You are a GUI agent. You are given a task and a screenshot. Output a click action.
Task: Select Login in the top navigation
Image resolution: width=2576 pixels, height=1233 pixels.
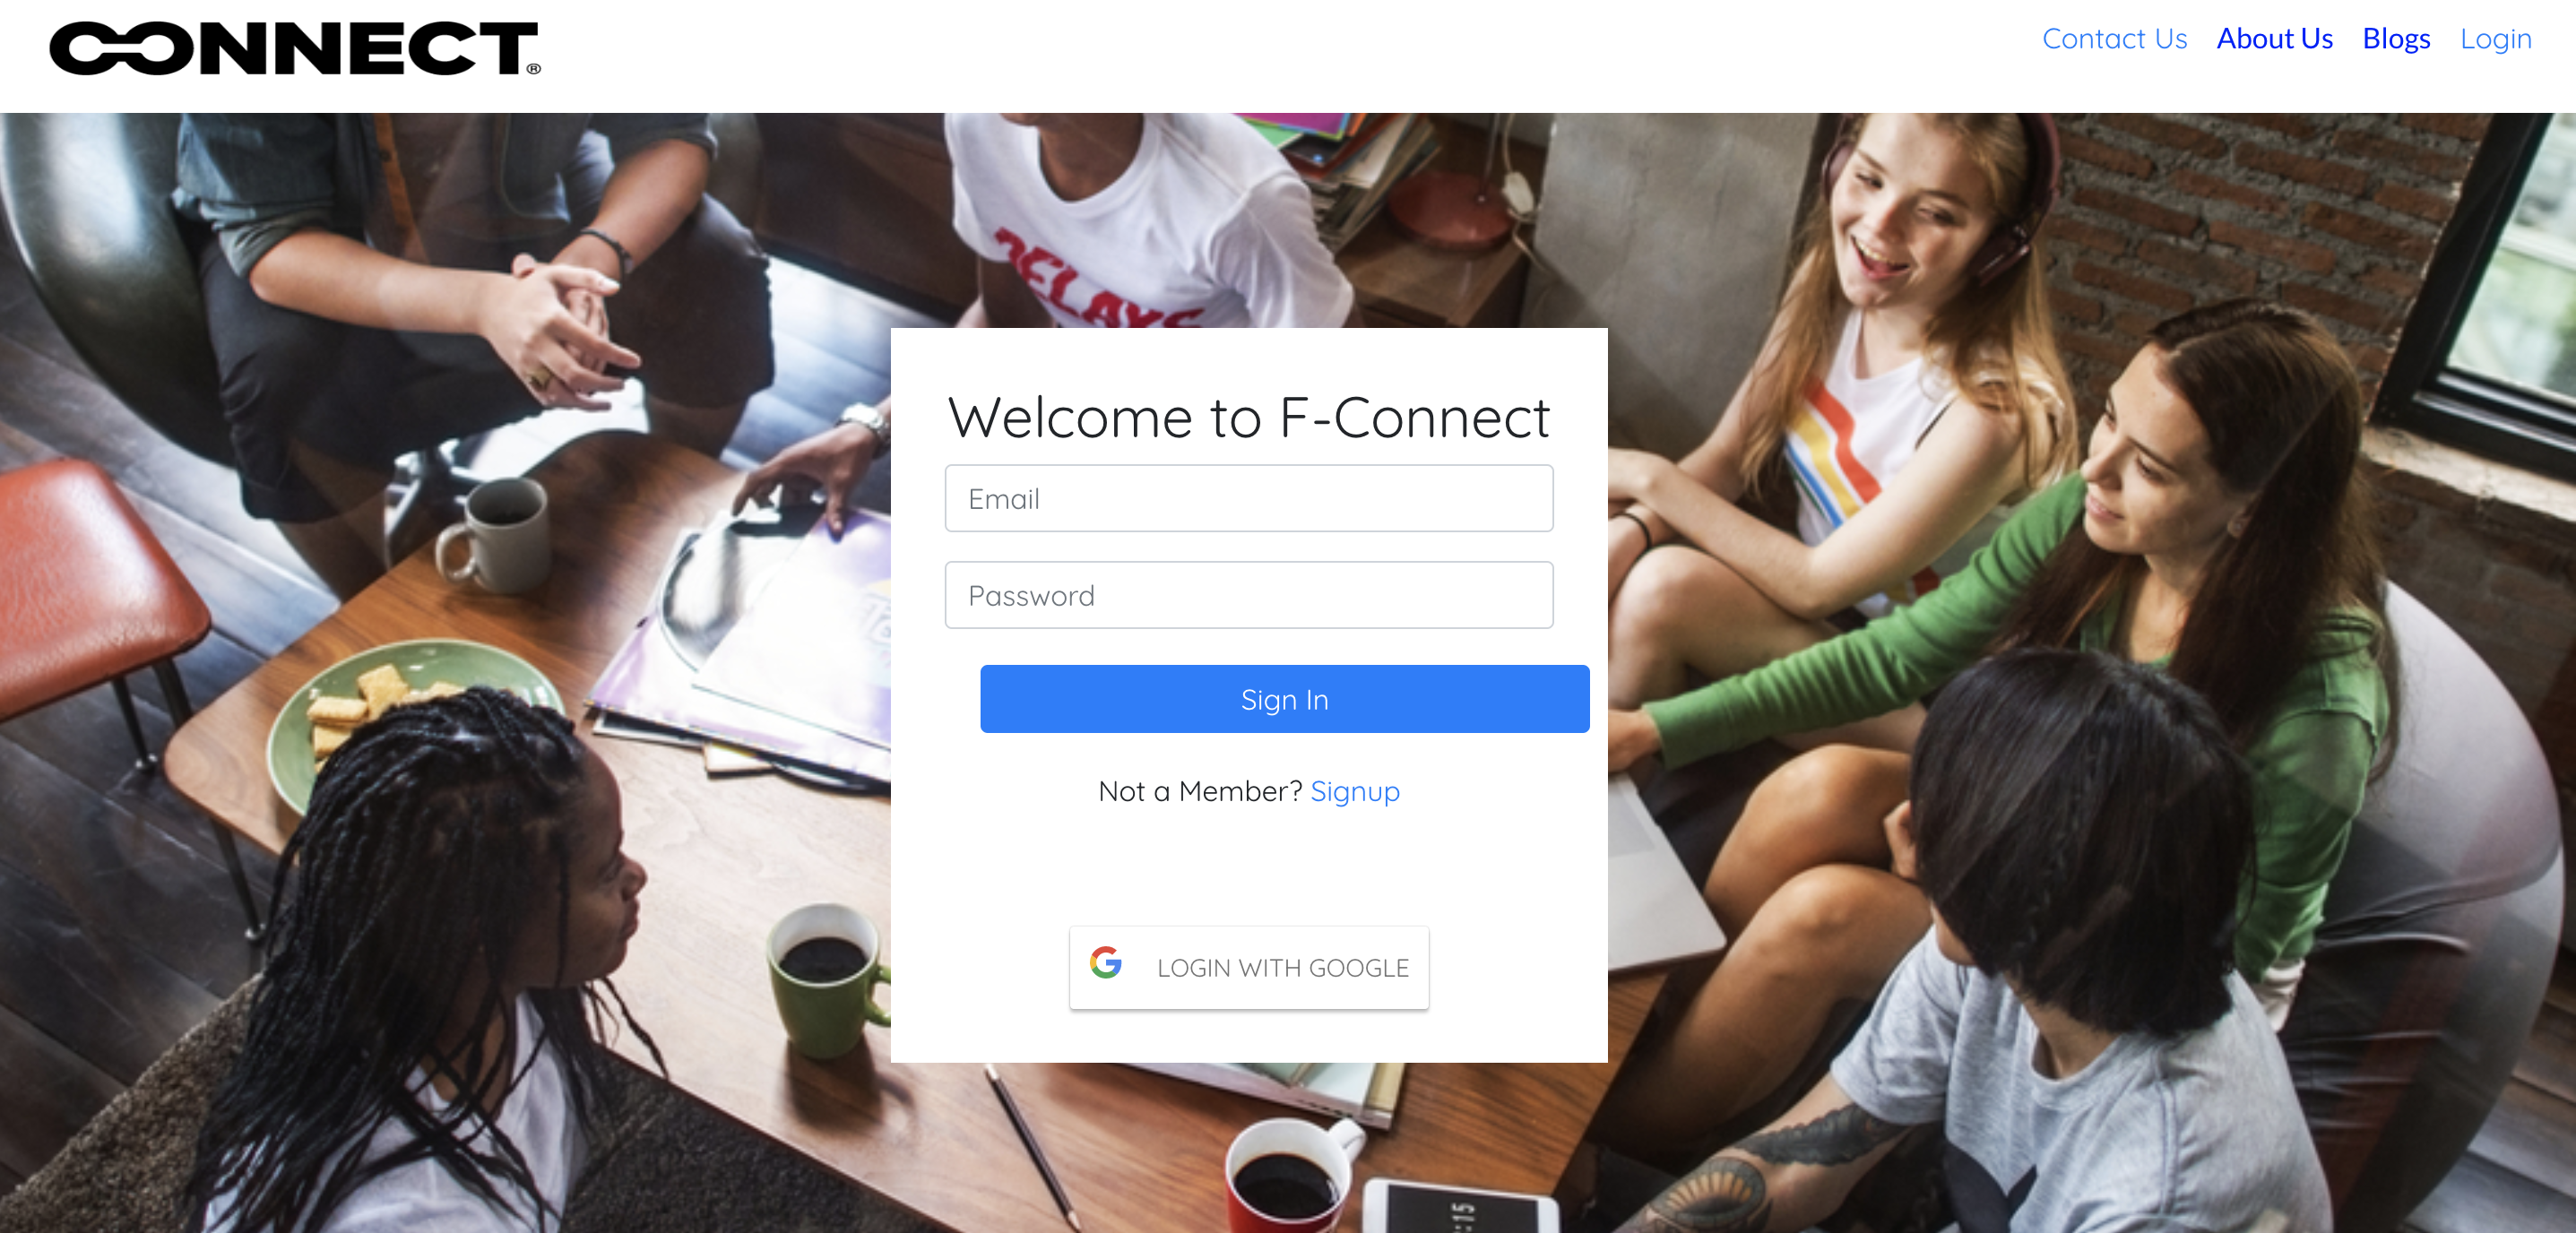[2495, 38]
